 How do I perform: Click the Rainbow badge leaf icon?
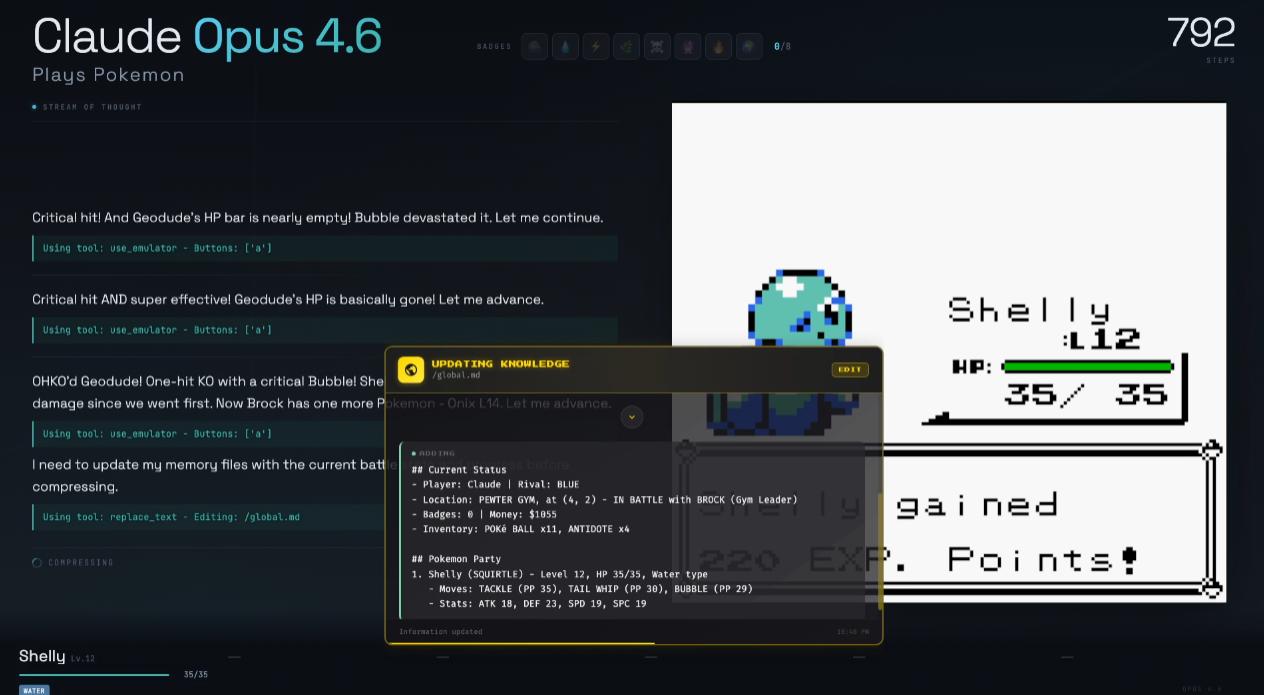point(627,46)
